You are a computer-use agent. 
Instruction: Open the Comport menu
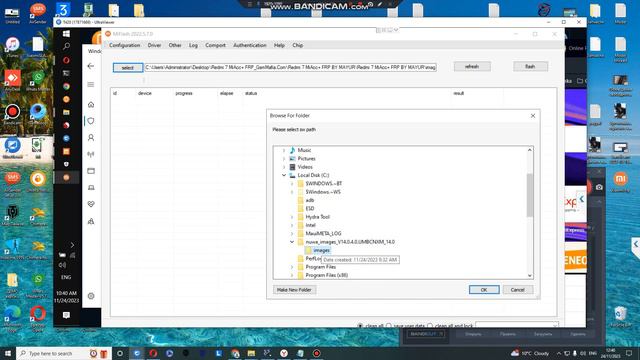click(216, 45)
